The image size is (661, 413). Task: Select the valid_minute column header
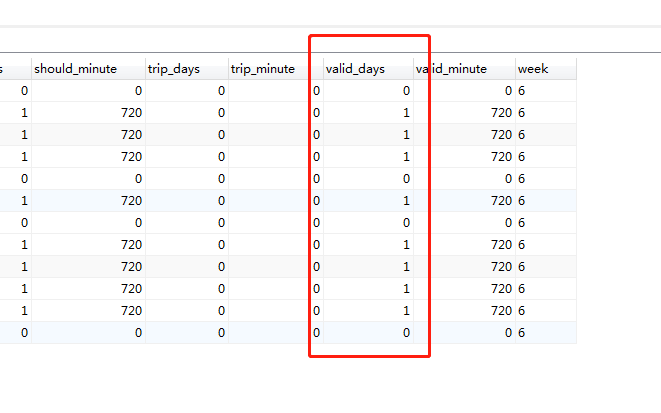click(464, 69)
